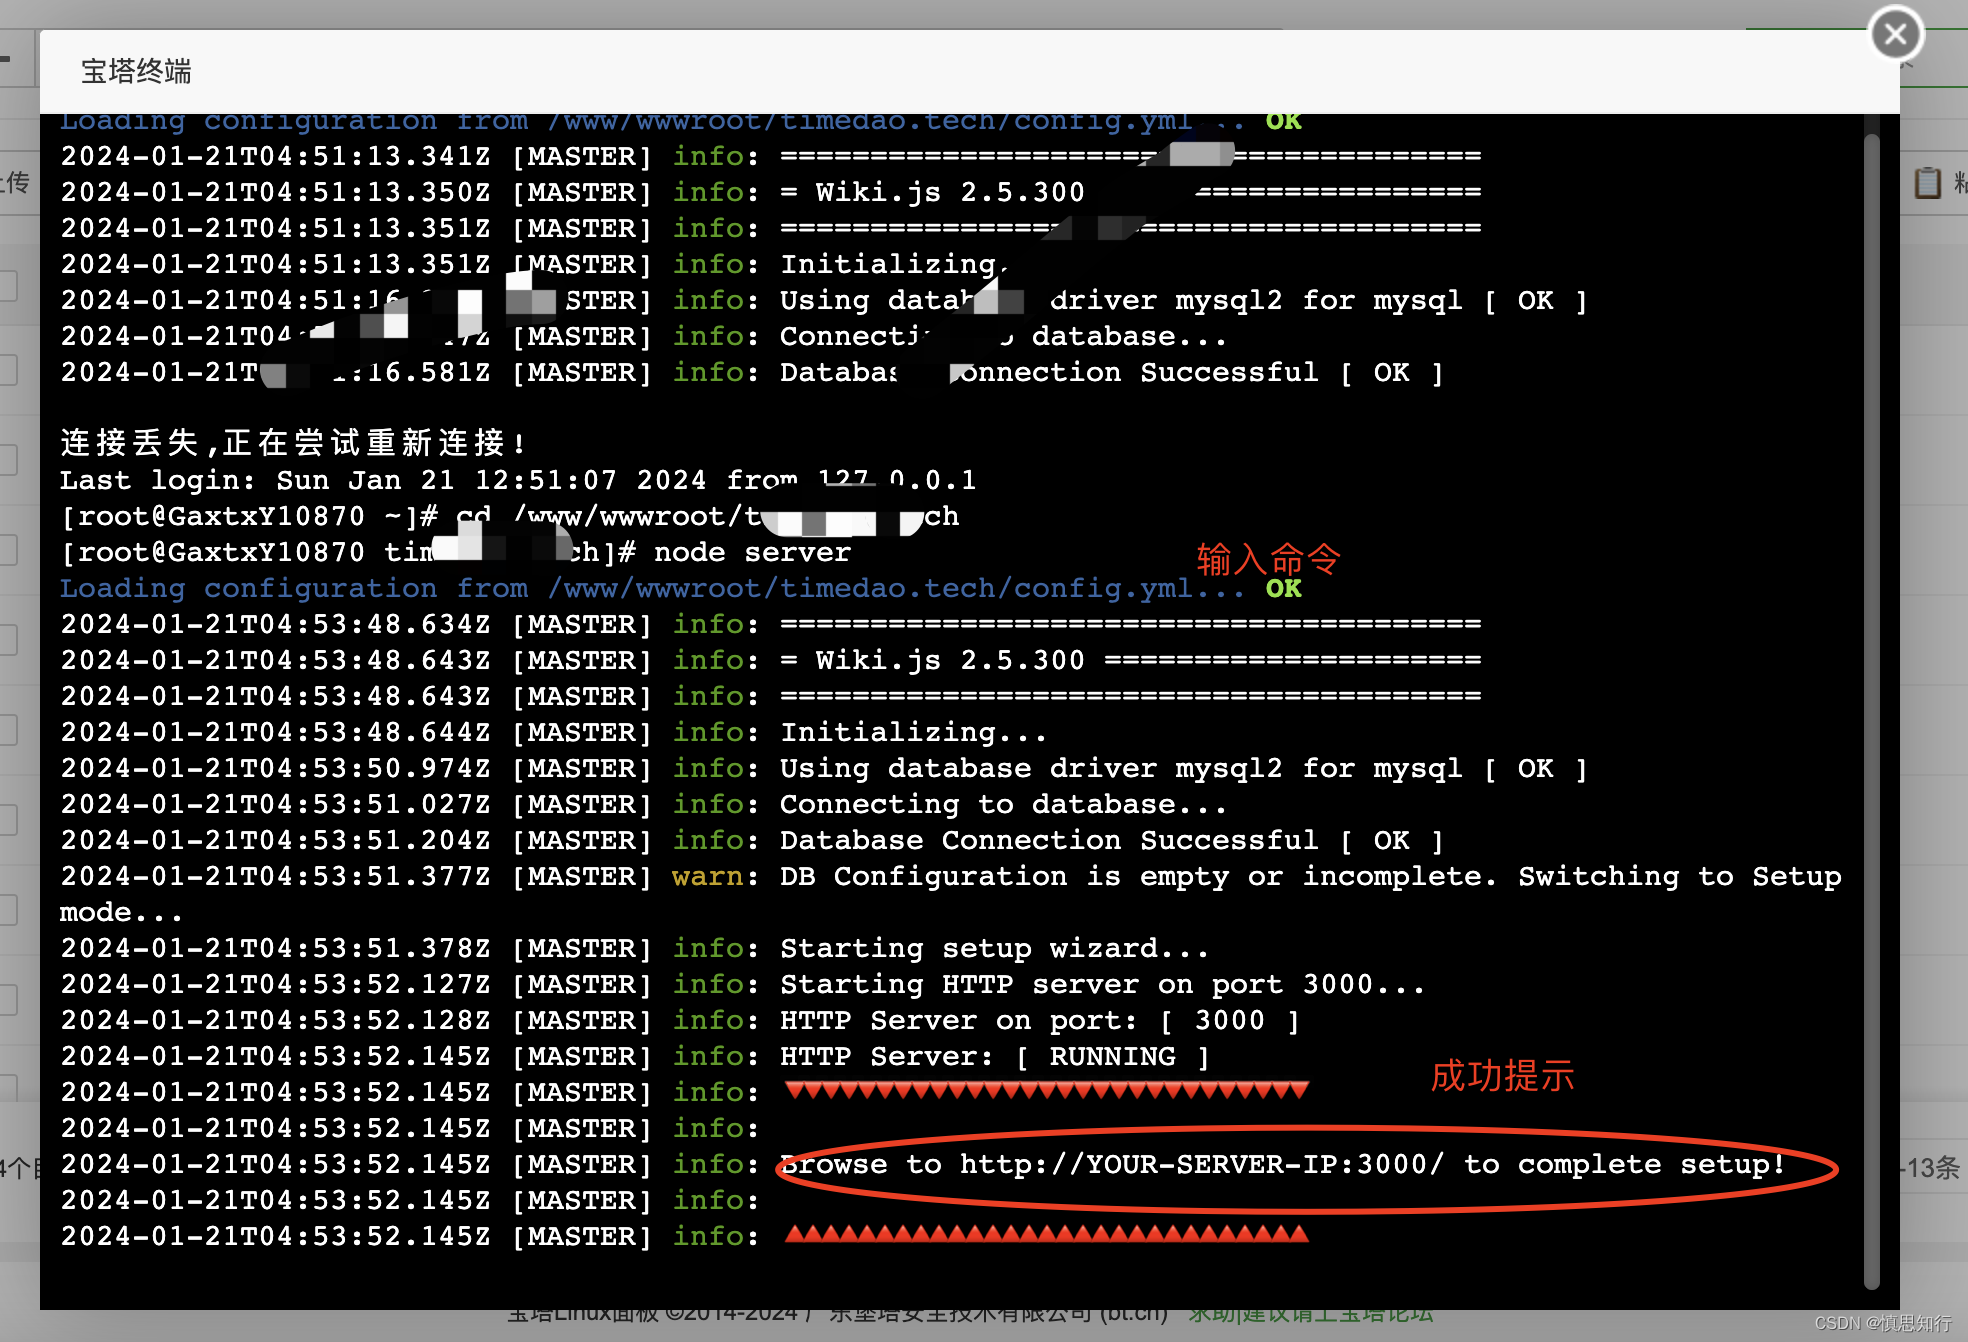Click the 'Starting setup wizard...' log line
Screen dimensions: 1968x1342
pyautogui.click(x=994, y=948)
